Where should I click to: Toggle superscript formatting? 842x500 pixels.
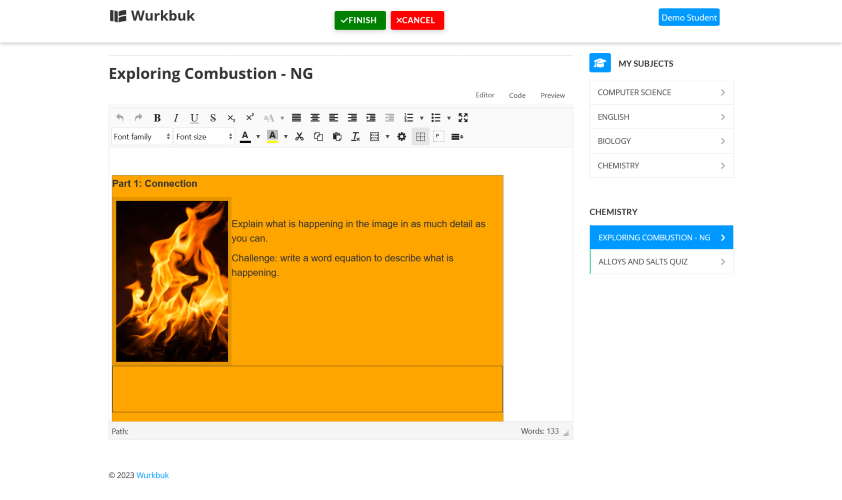click(250, 118)
